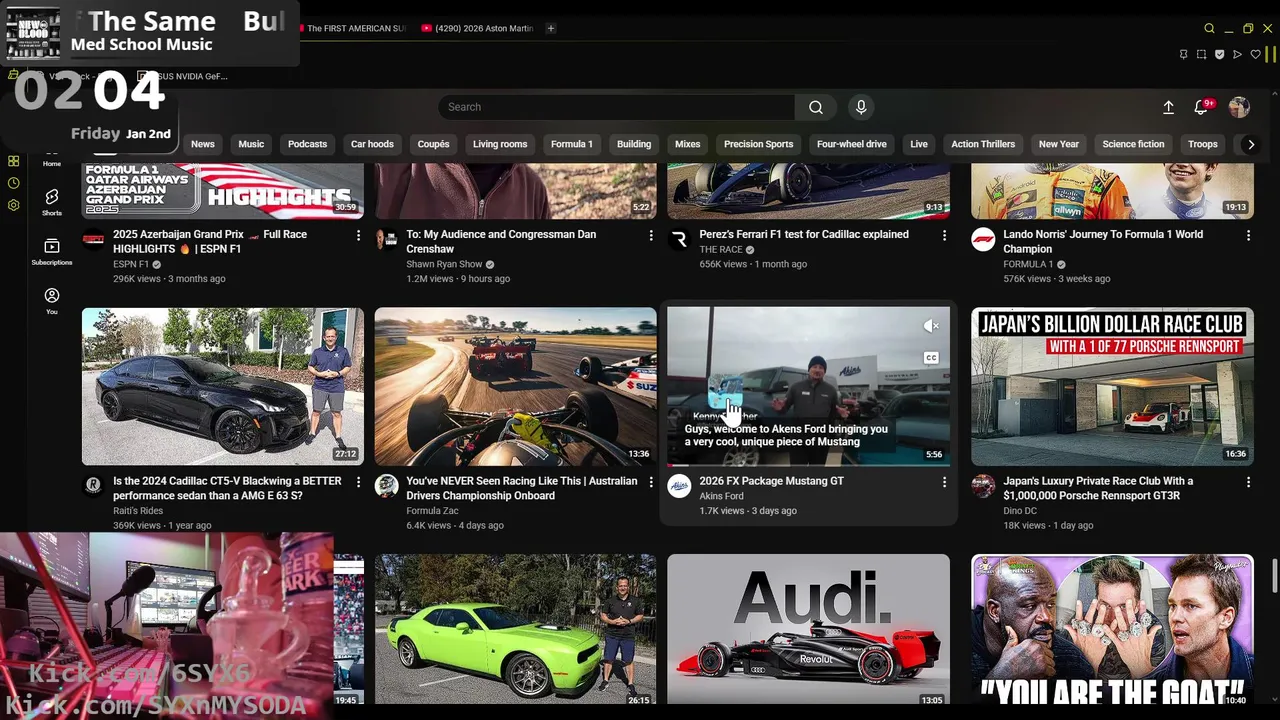Switch to The FIRST AMERICAN browser tab
1280x720 pixels.
click(x=355, y=28)
